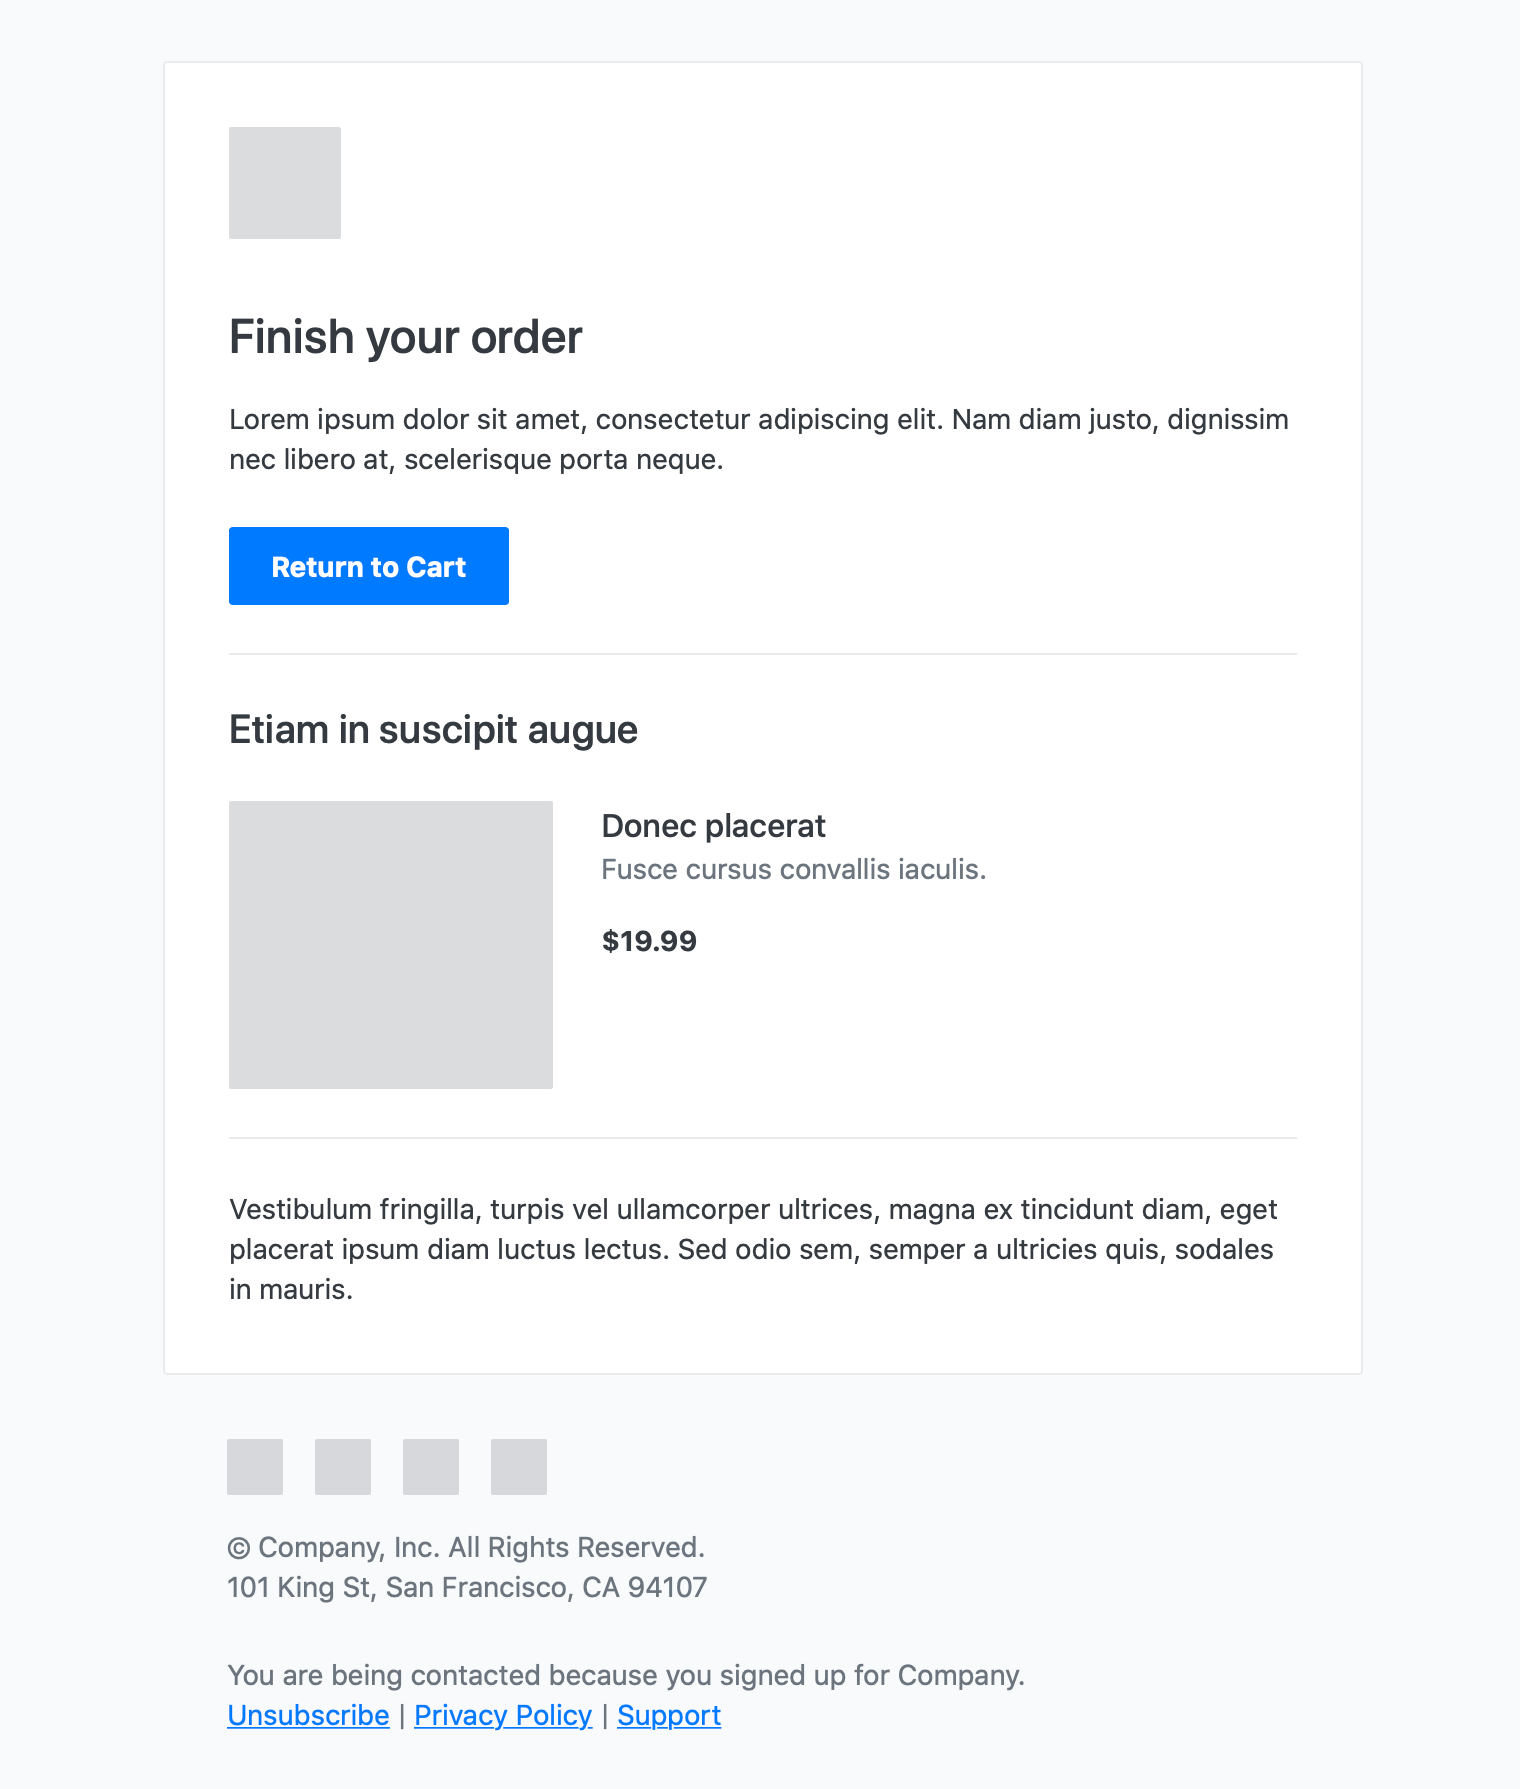Select the second social media icon in footer
Screen dimensions: 1520x1789
click(x=342, y=1466)
